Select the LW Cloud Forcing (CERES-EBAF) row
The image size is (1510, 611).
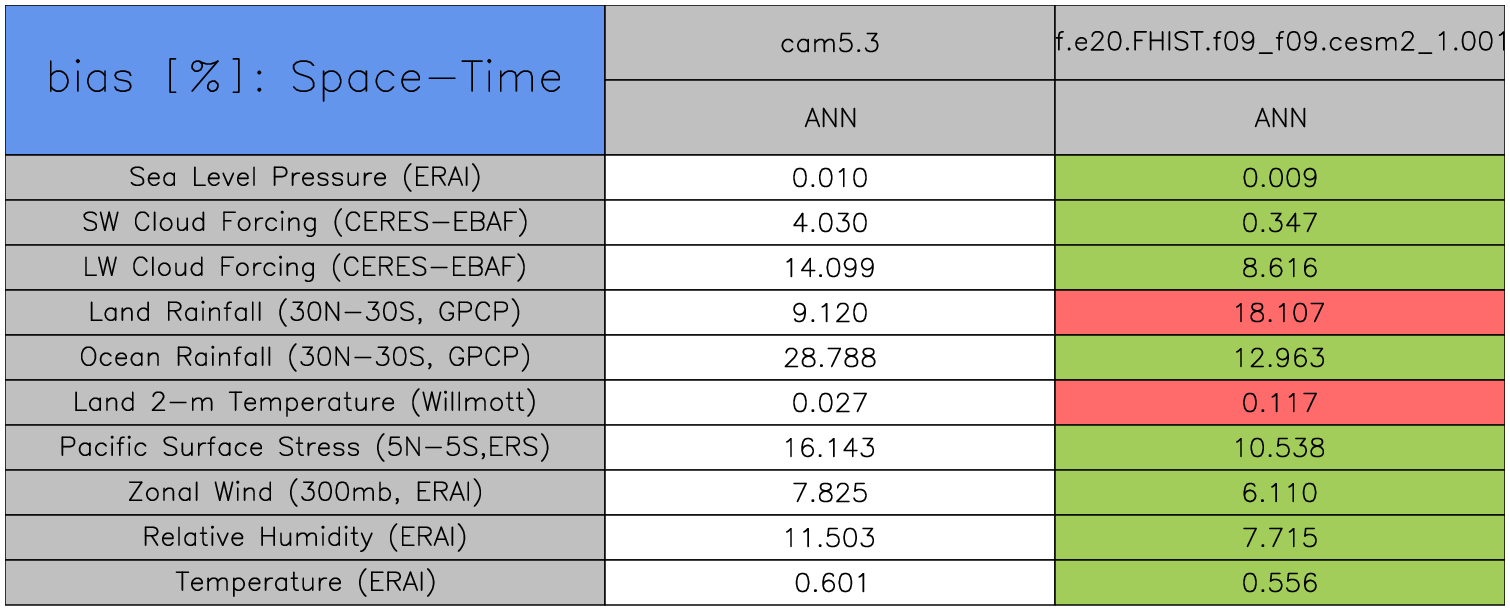[305, 267]
